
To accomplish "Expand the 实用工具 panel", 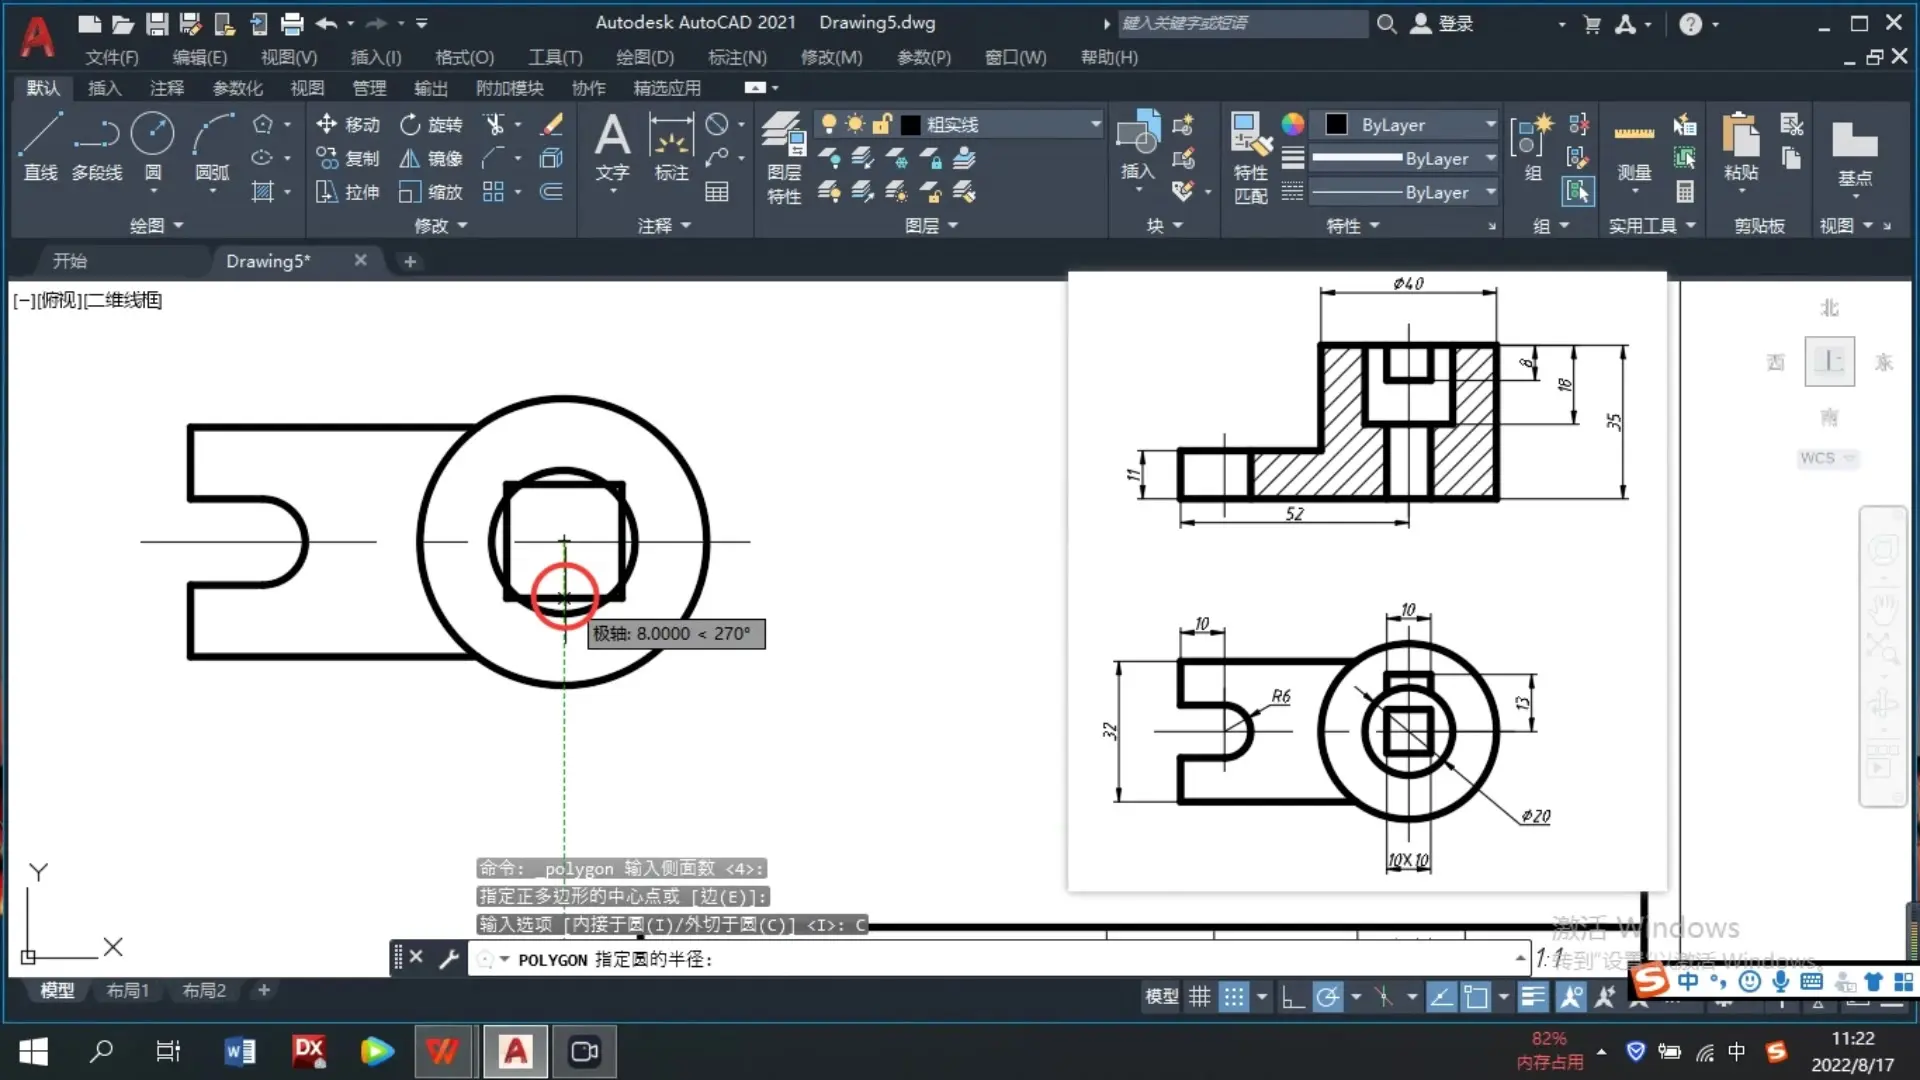I will click(x=1652, y=226).
